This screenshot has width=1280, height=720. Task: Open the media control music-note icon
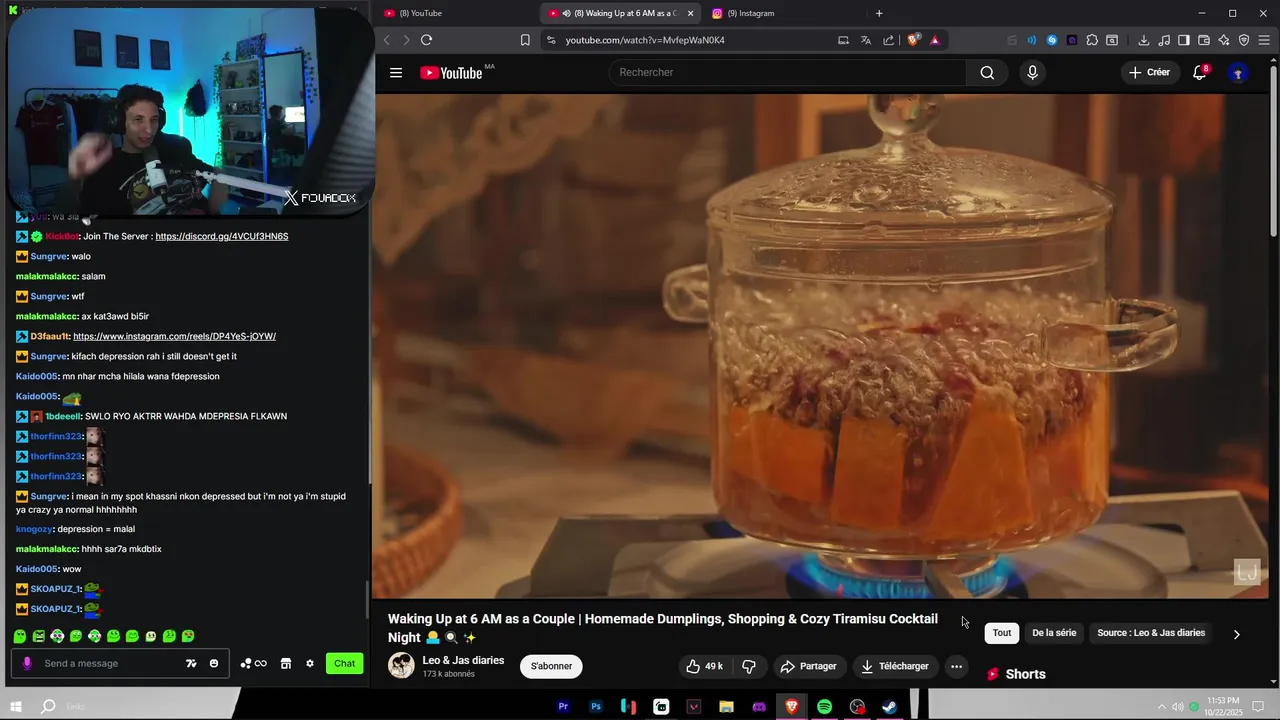click(1164, 40)
